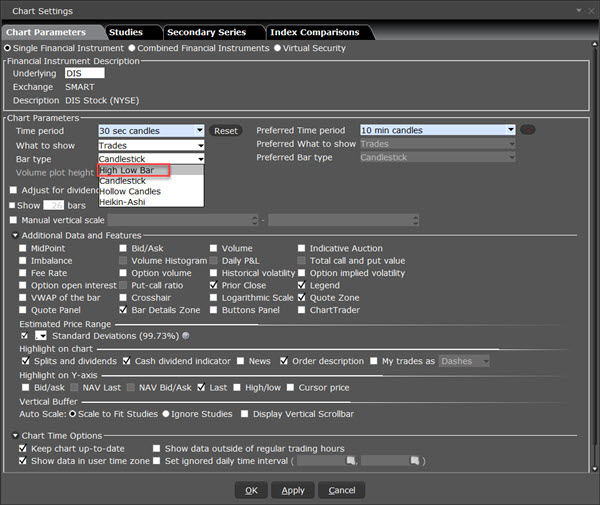Uncheck the Prior Close checkbox
This screenshot has height=505, width=600.
click(x=214, y=285)
